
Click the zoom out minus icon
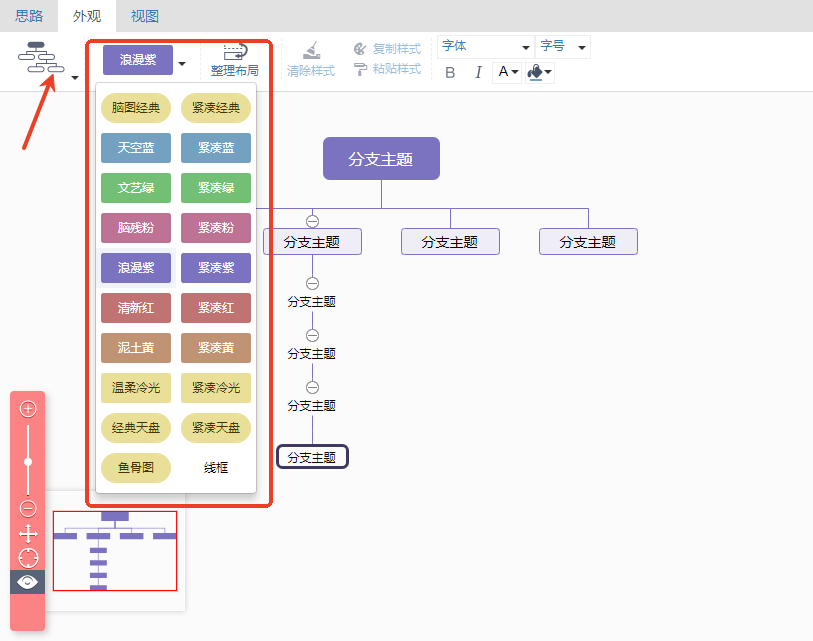[x=28, y=508]
